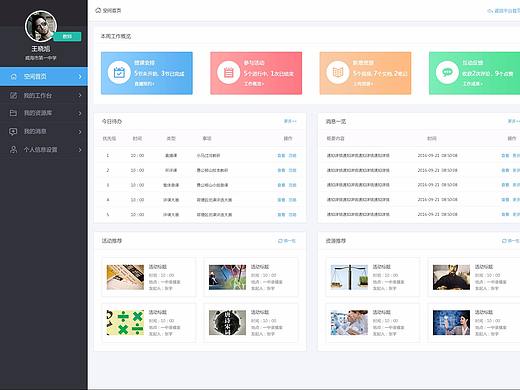
Task: Click the green teacher badge beside the avatar
Action: pos(67,36)
